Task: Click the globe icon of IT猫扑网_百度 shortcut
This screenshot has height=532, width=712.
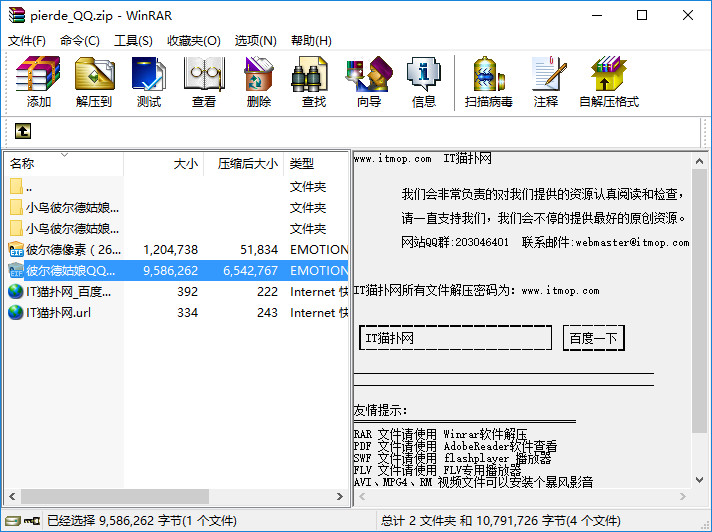Action: [16, 291]
